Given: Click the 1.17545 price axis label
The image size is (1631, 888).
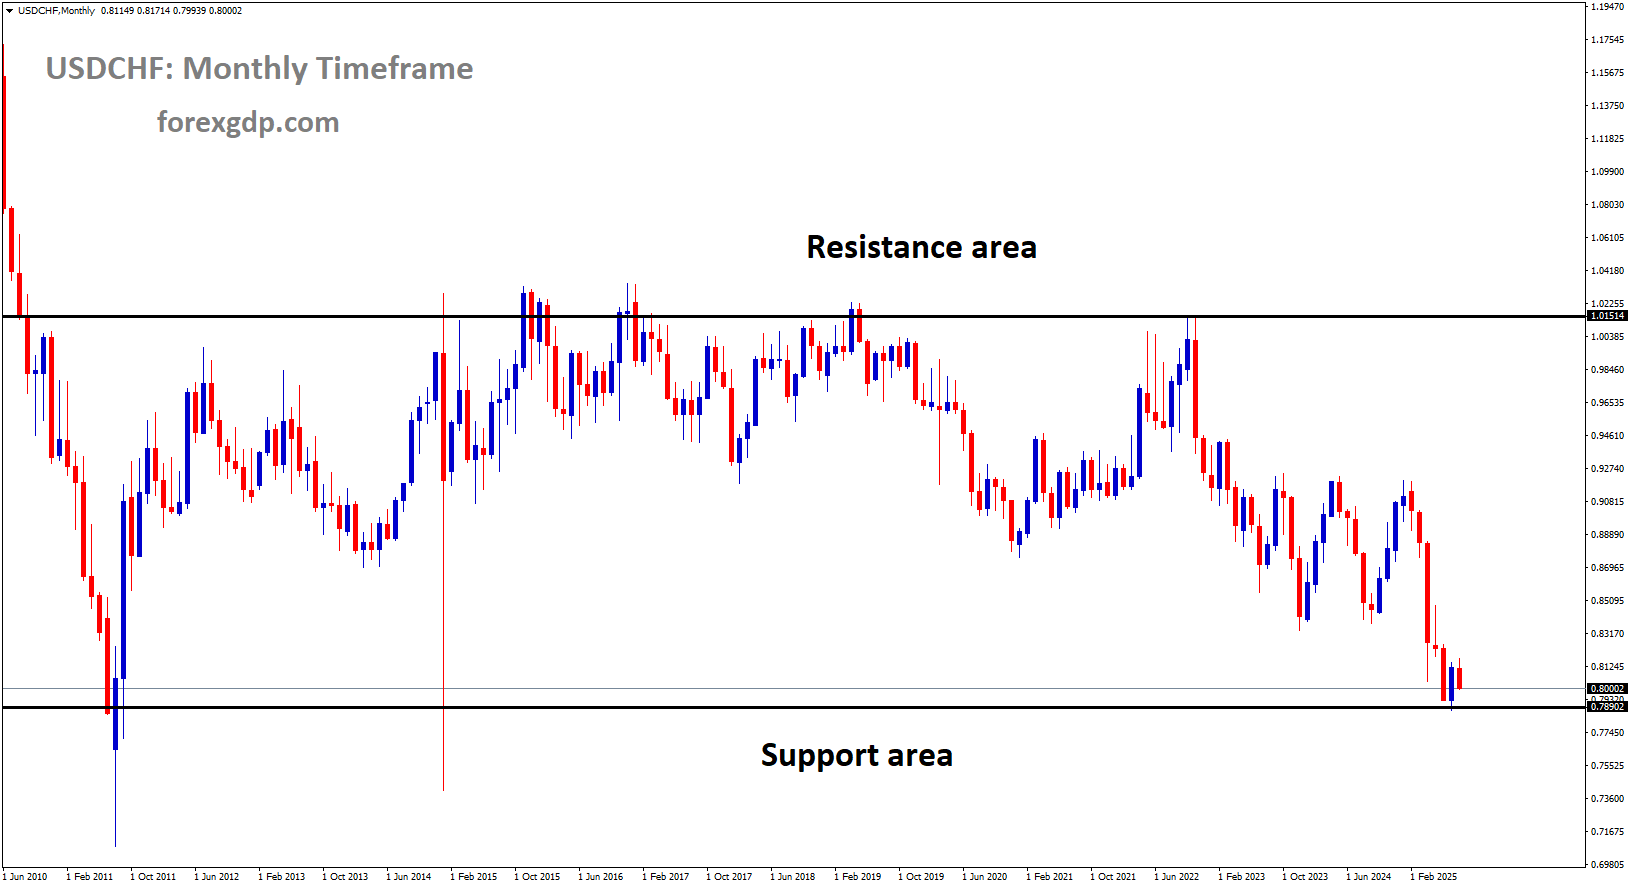Looking at the screenshot, I should click(1607, 40).
